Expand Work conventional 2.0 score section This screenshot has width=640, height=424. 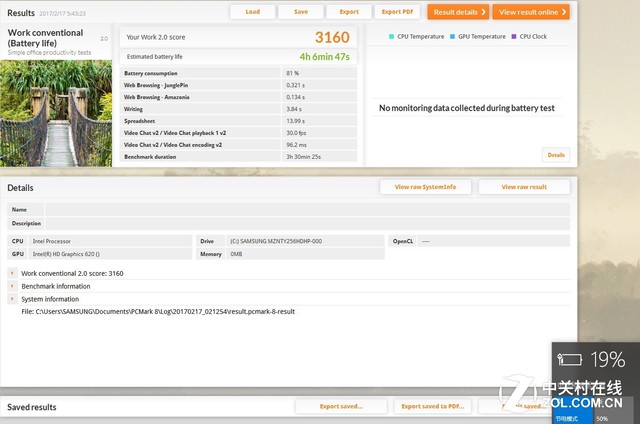12,272
